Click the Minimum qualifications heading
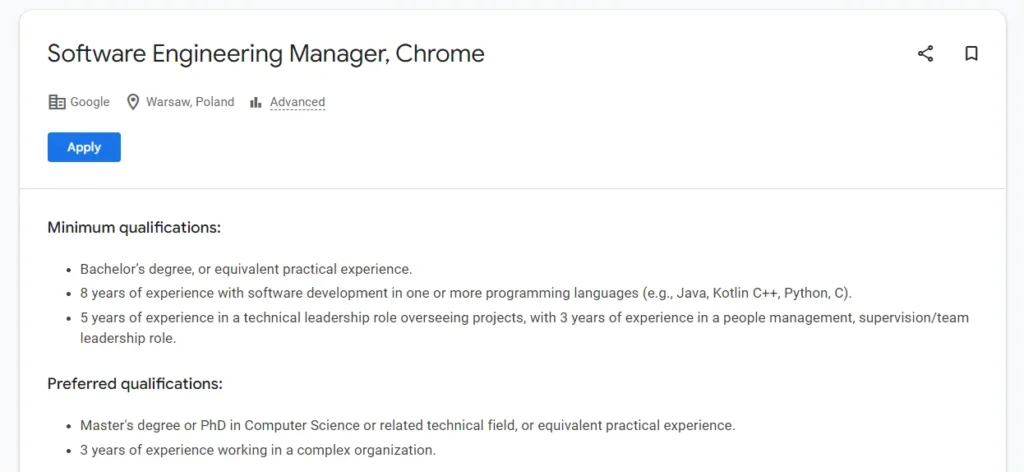The image size is (1024, 472). point(134,228)
